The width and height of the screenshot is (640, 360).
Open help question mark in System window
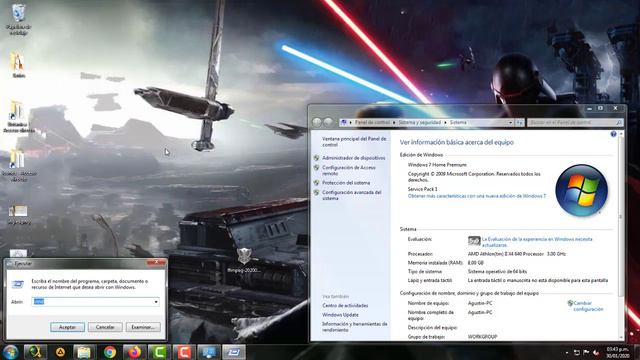pos(613,134)
